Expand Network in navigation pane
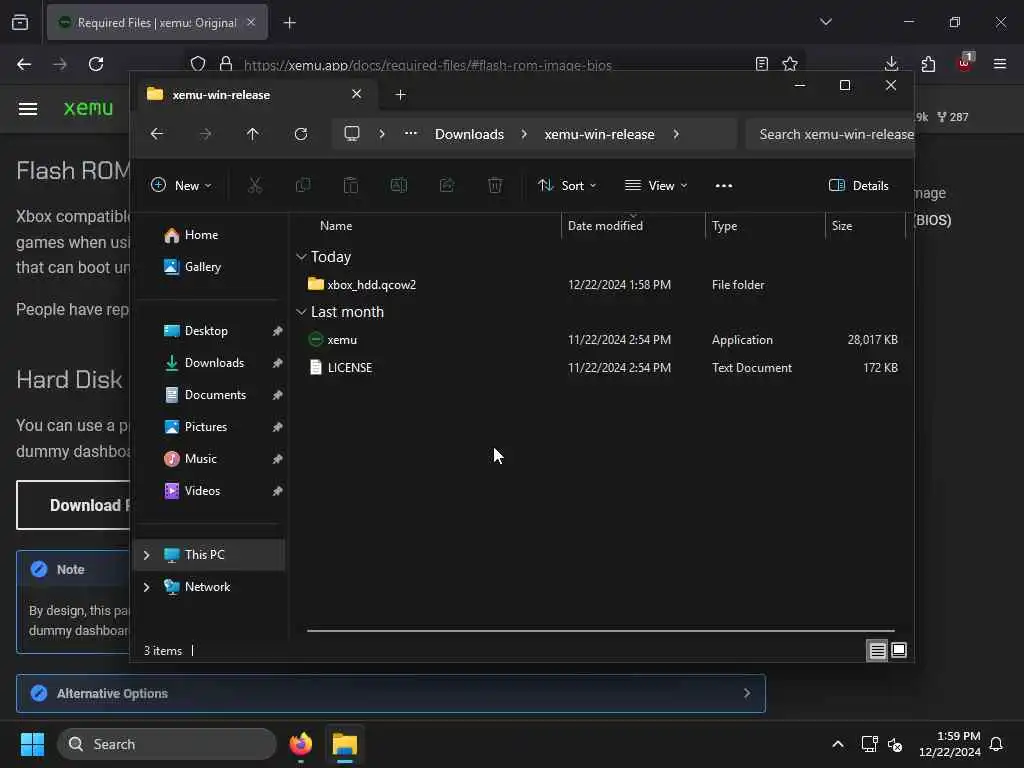 click(147, 587)
